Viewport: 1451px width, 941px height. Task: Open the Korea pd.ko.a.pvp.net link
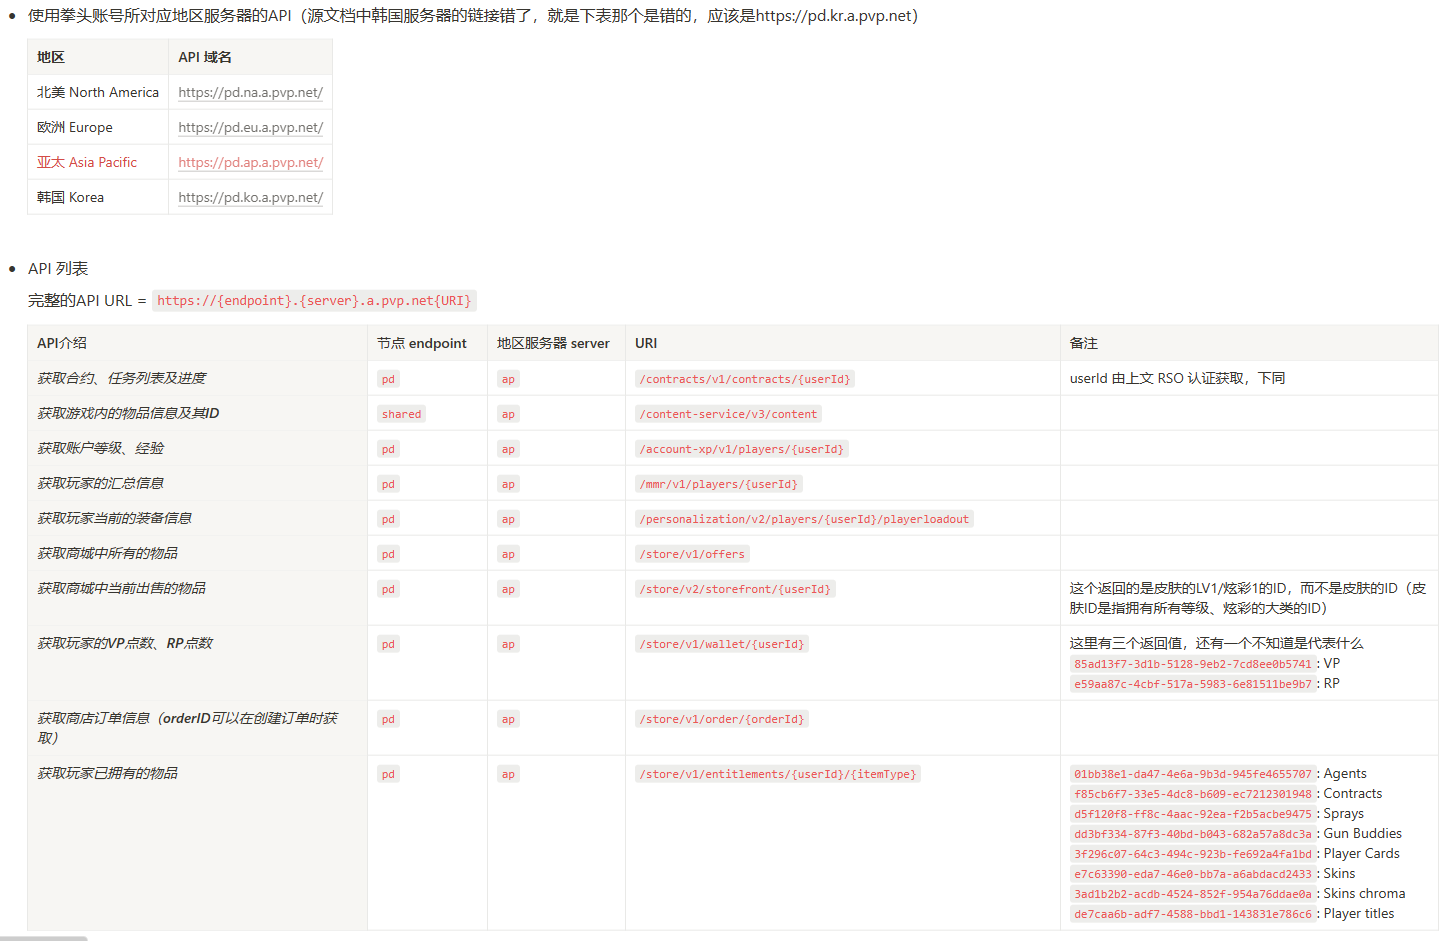point(250,197)
